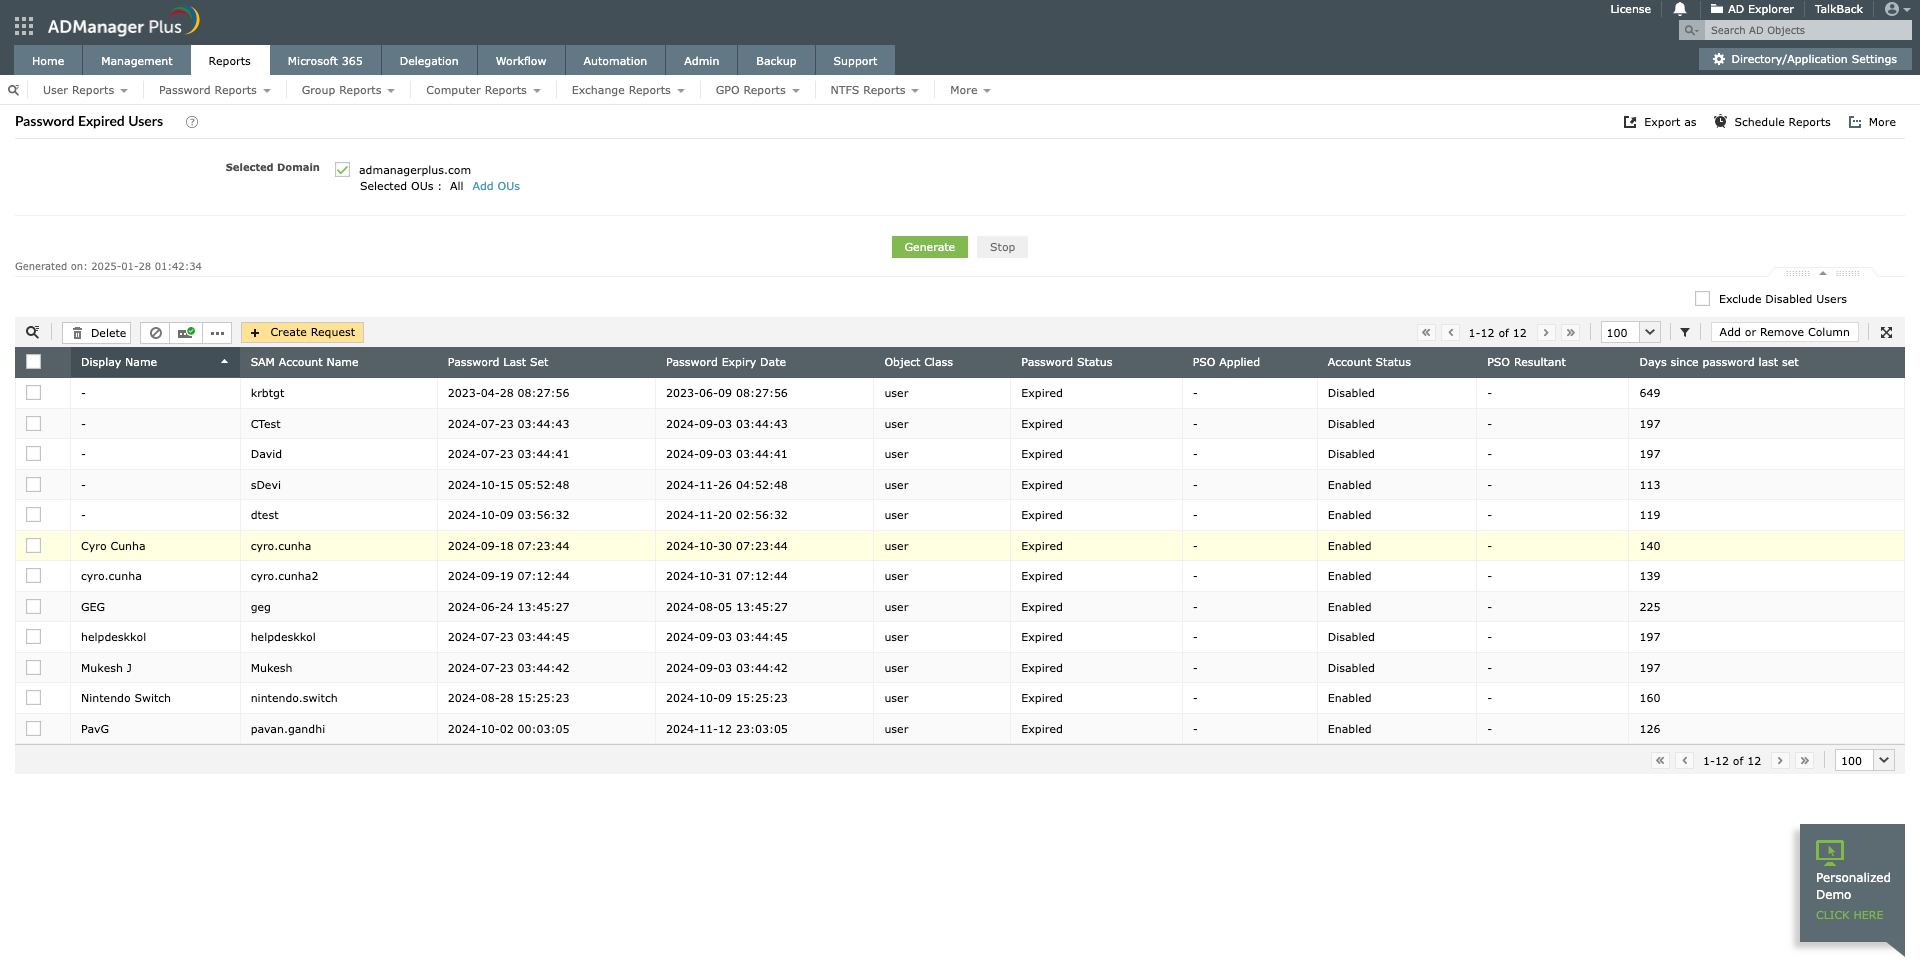Open the notifications bell icon
This screenshot has width=1920, height=963.
(x=1680, y=9)
